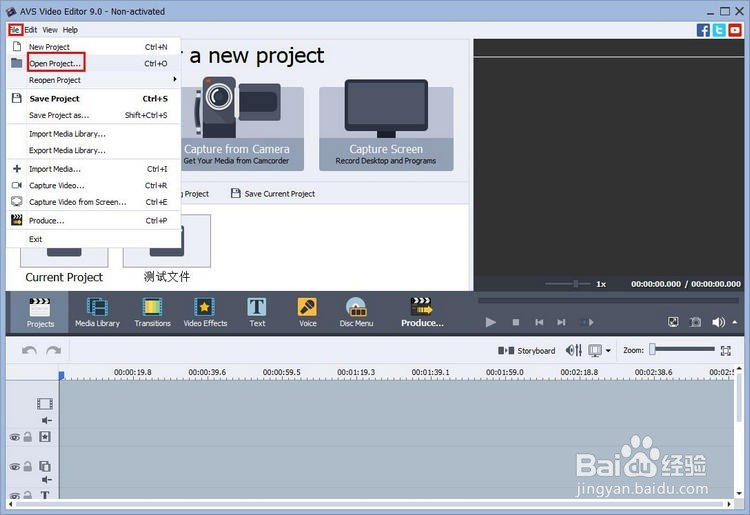Screen dimensions: 750x515
Task: Take a snapshot of the preview
Action: point(695,322)
